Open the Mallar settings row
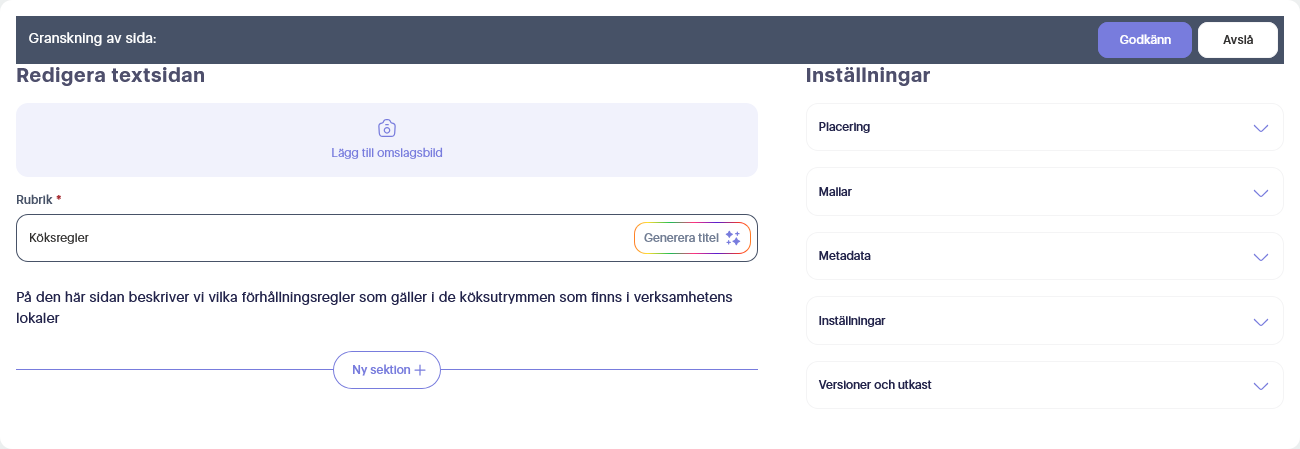This screenshot has height=449, width=1300. point(1044,192)
